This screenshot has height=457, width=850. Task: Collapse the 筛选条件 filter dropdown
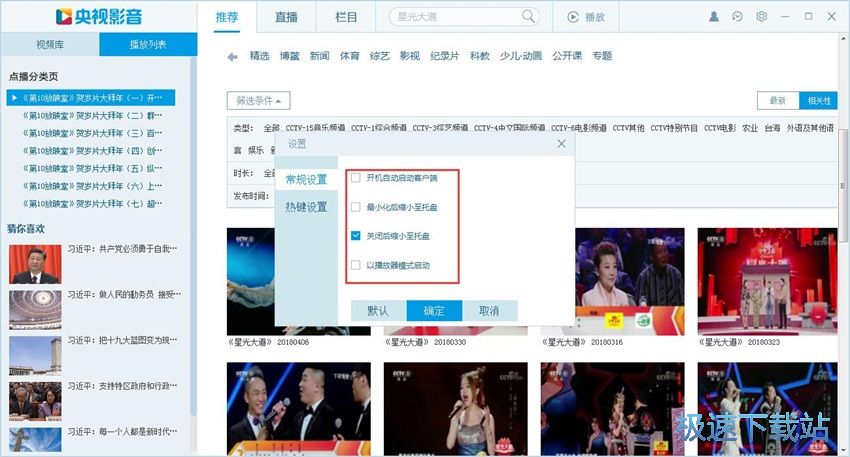259,101
